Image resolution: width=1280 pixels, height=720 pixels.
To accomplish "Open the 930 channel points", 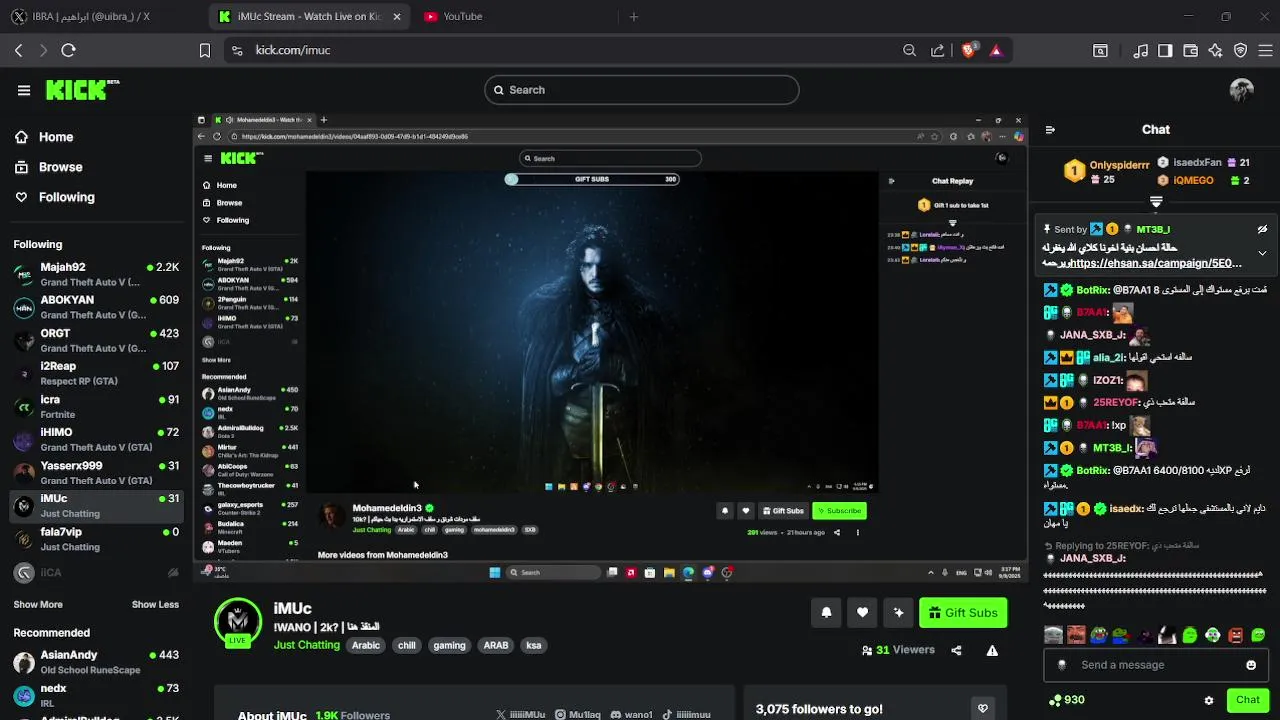I will point(1066,700).
